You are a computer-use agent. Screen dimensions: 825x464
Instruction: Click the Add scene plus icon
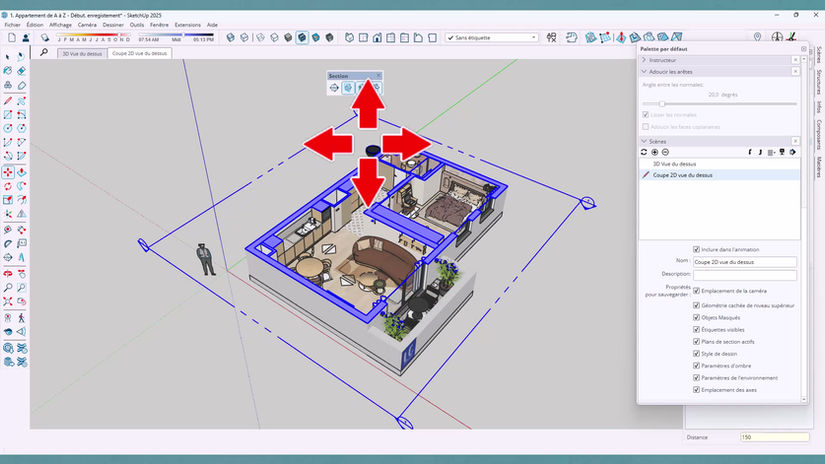tap(655, 152)
